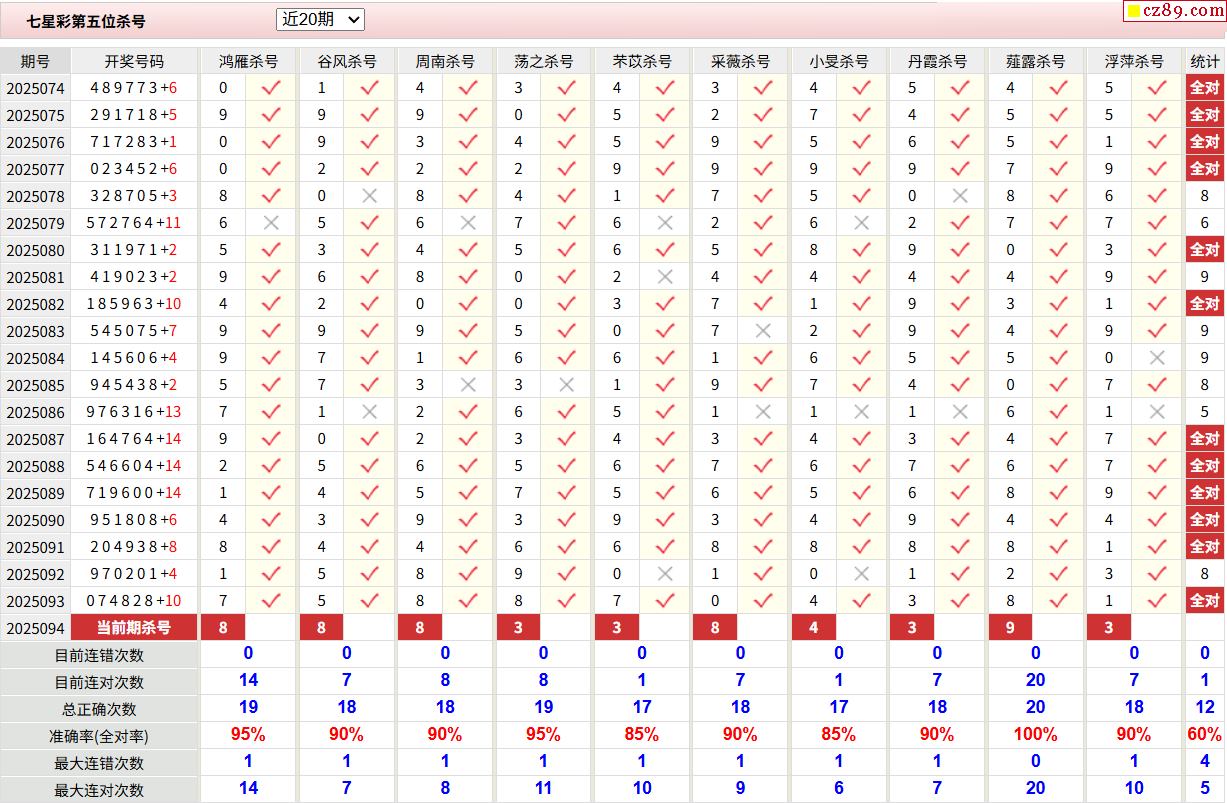Click the X mark for 小旻杀号 in row 2025079
The height and width of the screenshot is (803, 1227).
(x=862, y=223)
